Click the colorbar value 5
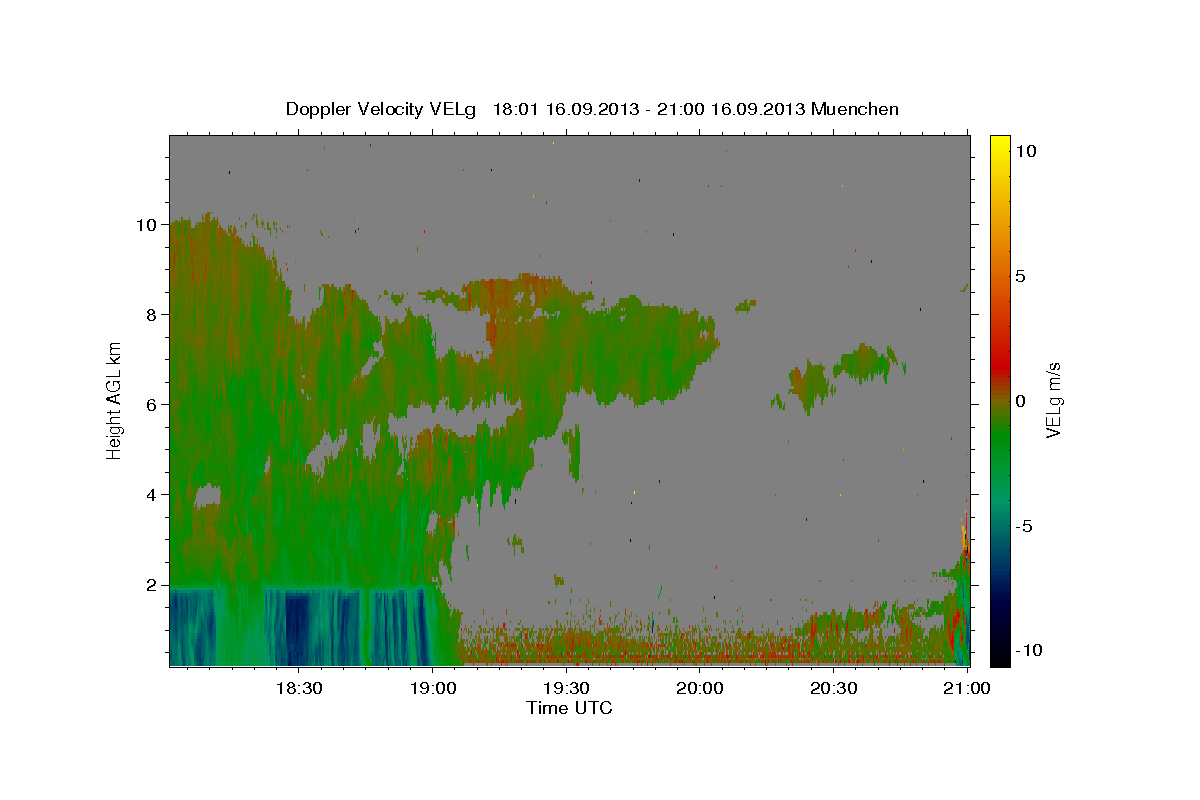This screenshot has height=800, width=1200. [x=1020, y=276]
